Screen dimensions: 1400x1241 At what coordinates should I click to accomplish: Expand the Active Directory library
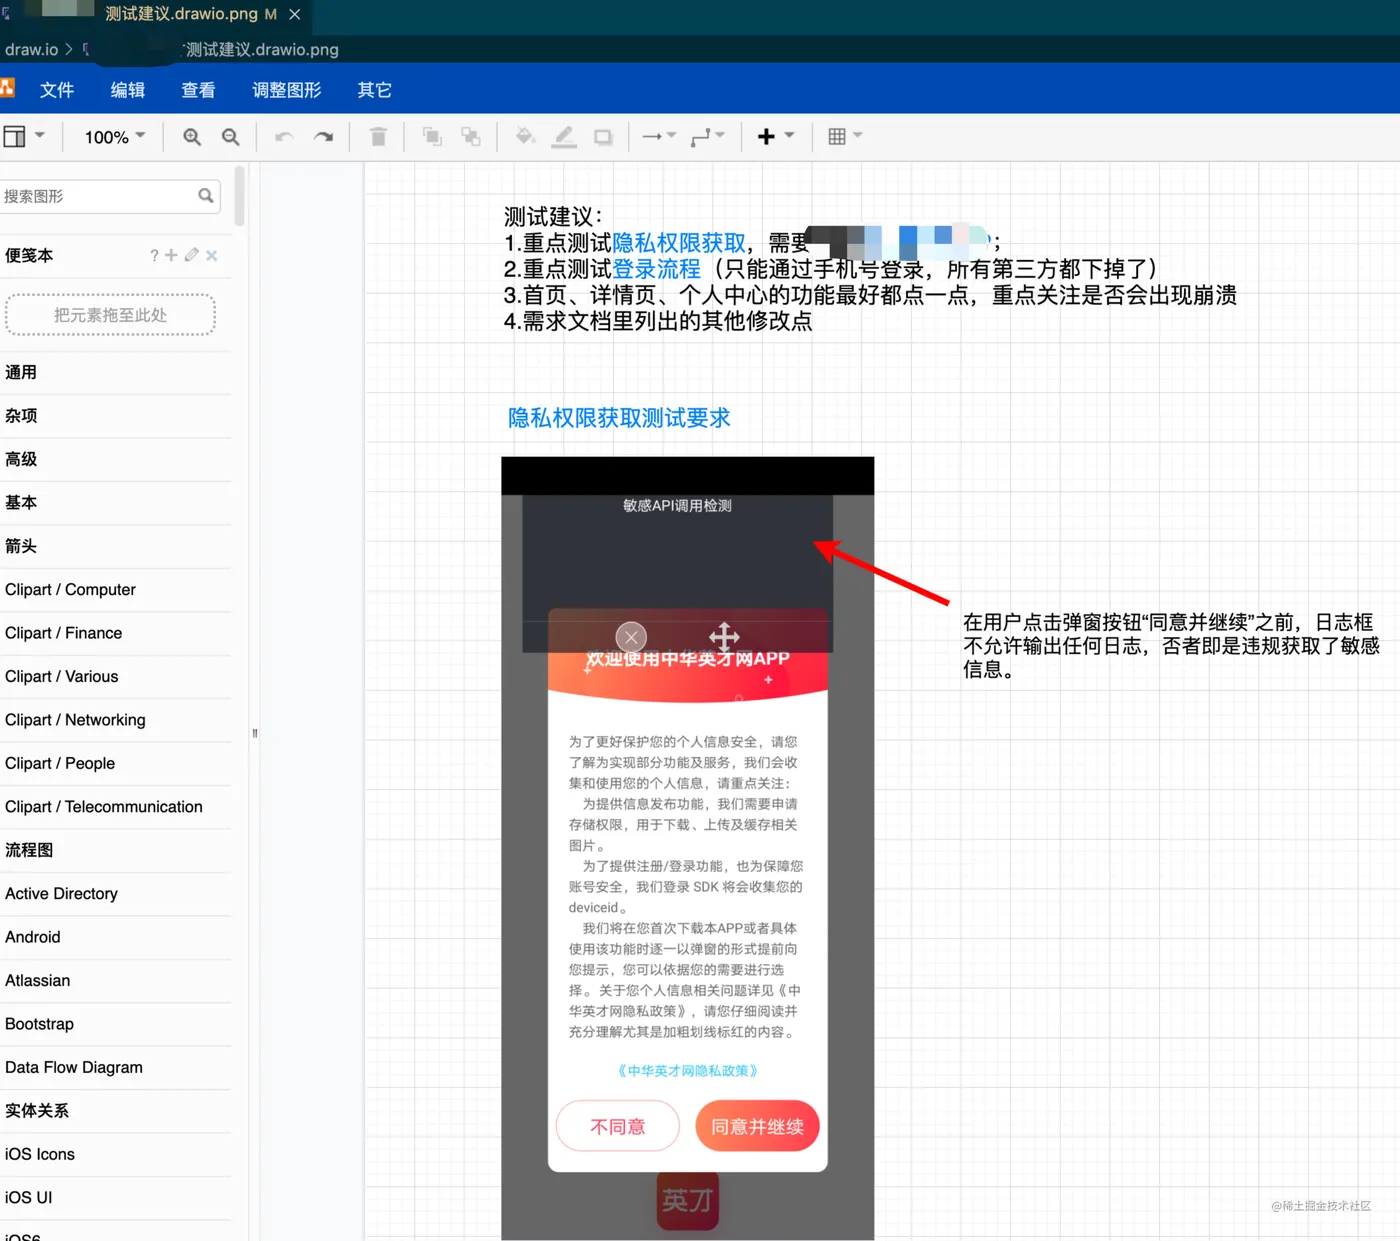click(116, 894)
